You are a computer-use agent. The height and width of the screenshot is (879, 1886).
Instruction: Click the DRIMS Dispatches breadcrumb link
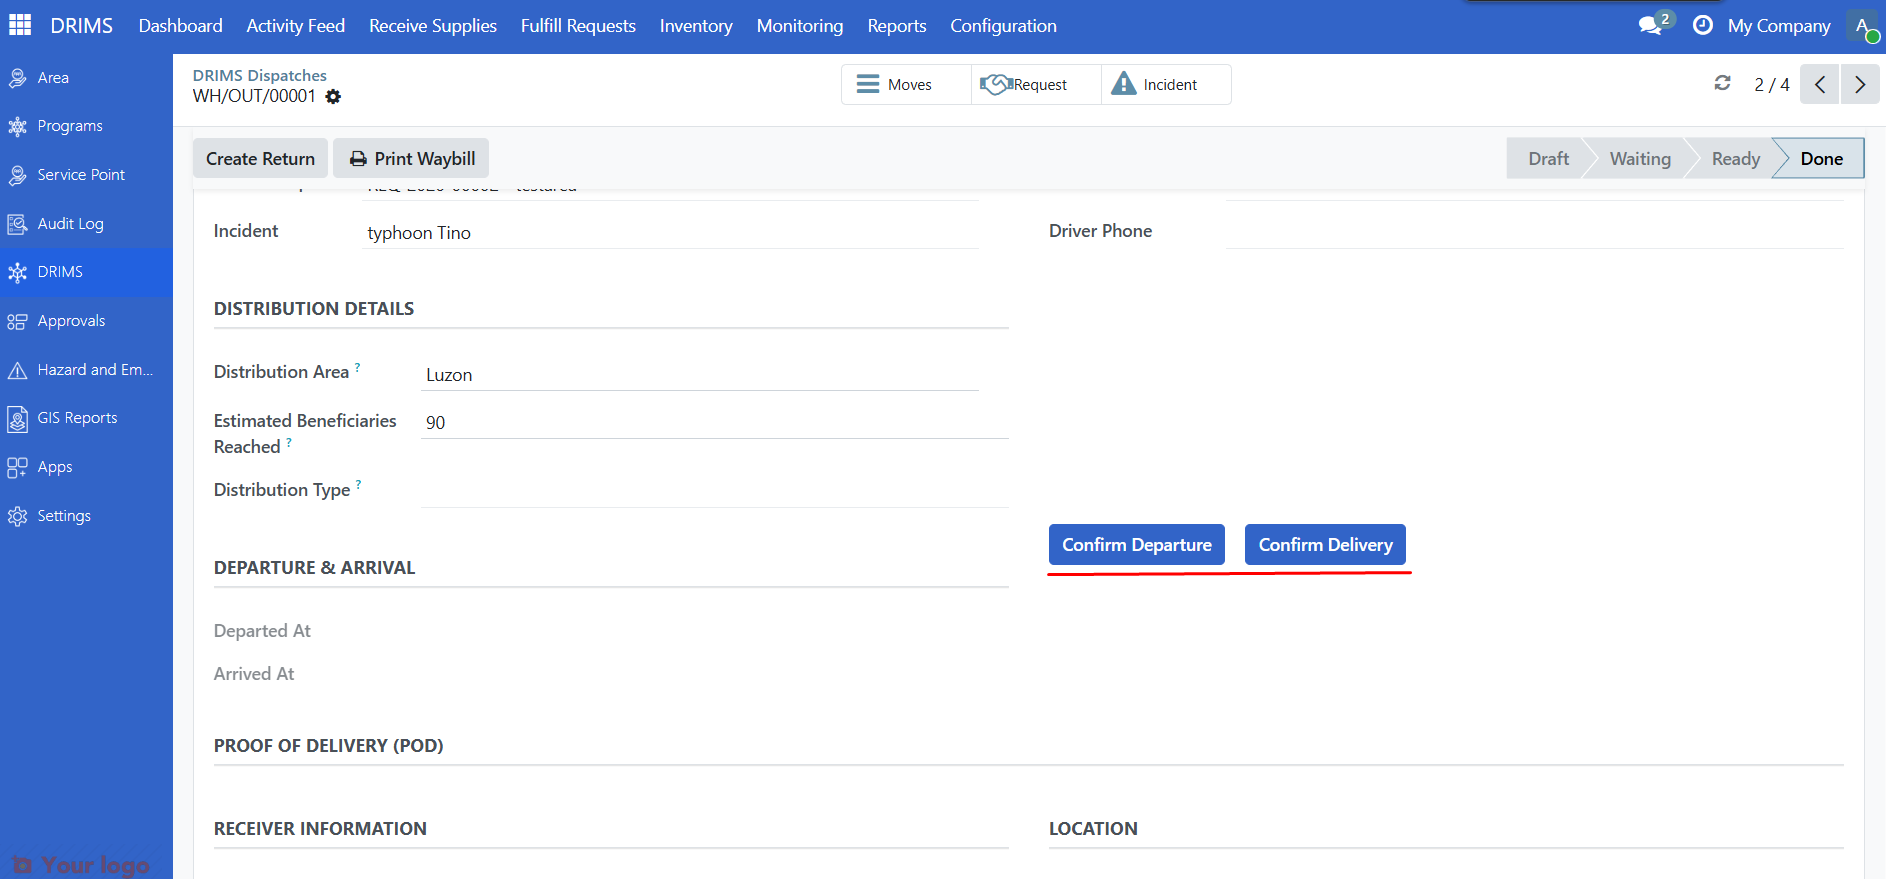tap(260, 76)
